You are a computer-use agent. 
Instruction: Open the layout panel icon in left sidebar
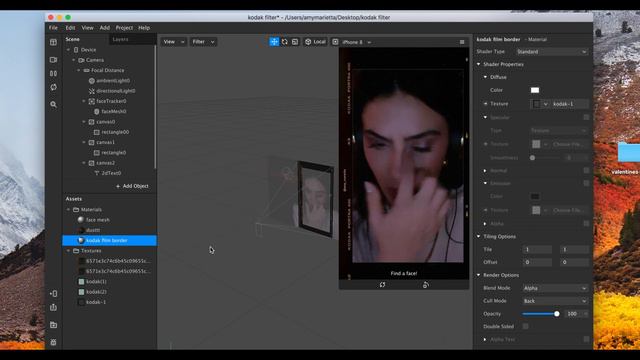53,42
